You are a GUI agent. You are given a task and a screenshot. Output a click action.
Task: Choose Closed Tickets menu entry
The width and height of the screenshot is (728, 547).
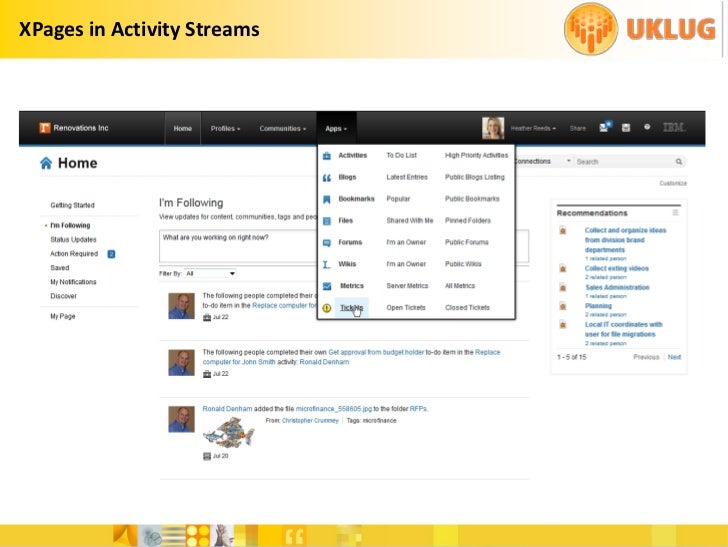click(x=467, y=308)
